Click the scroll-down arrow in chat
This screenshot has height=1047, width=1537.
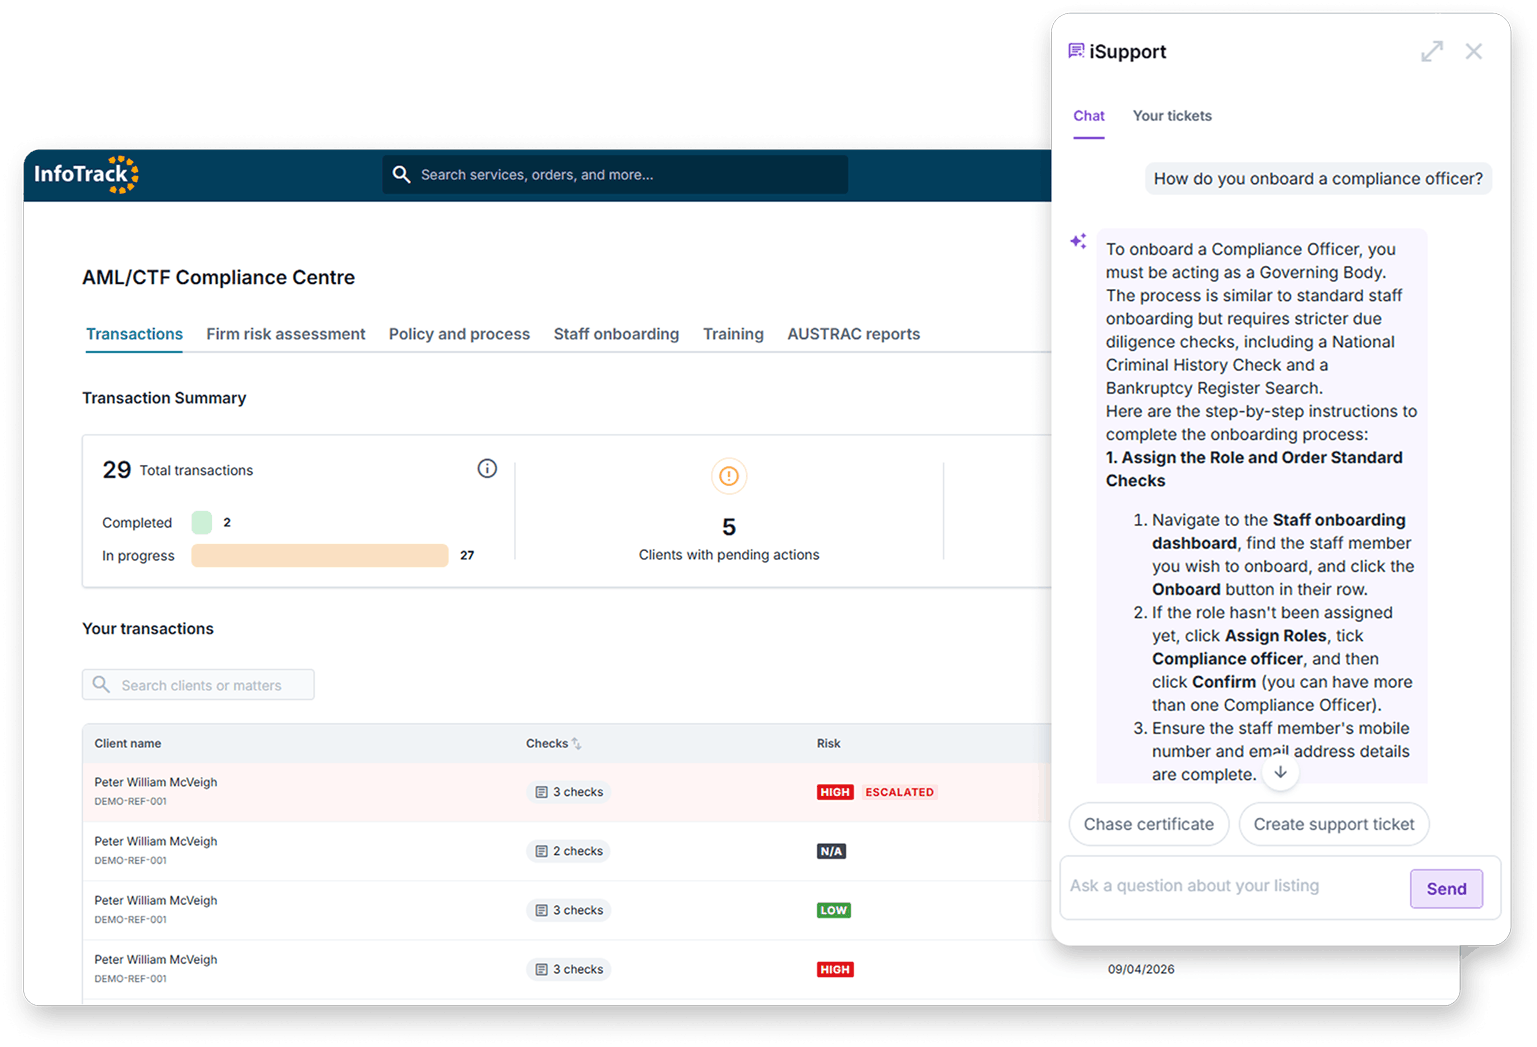[1280, 772]
